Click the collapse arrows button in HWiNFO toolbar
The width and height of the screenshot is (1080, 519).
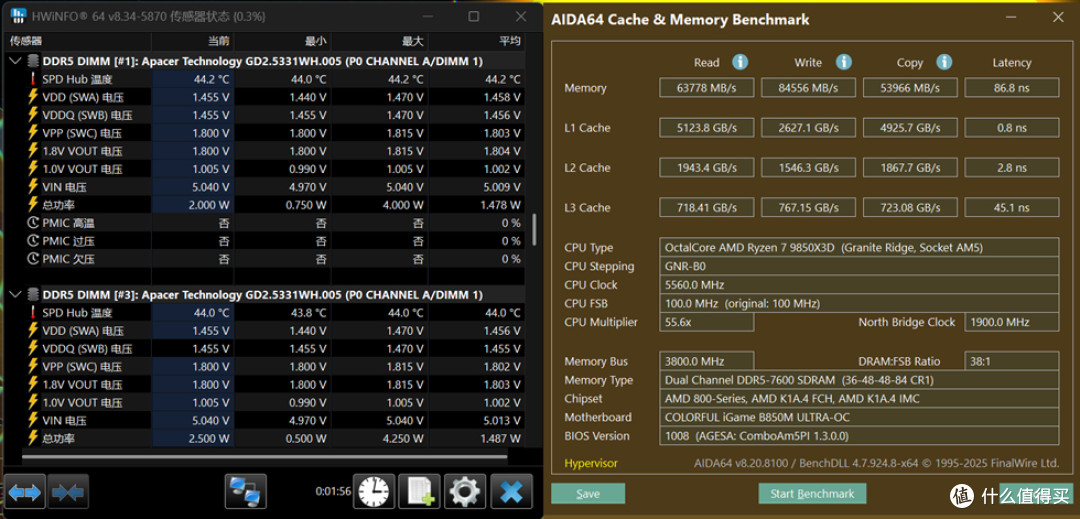pos(68,491)
